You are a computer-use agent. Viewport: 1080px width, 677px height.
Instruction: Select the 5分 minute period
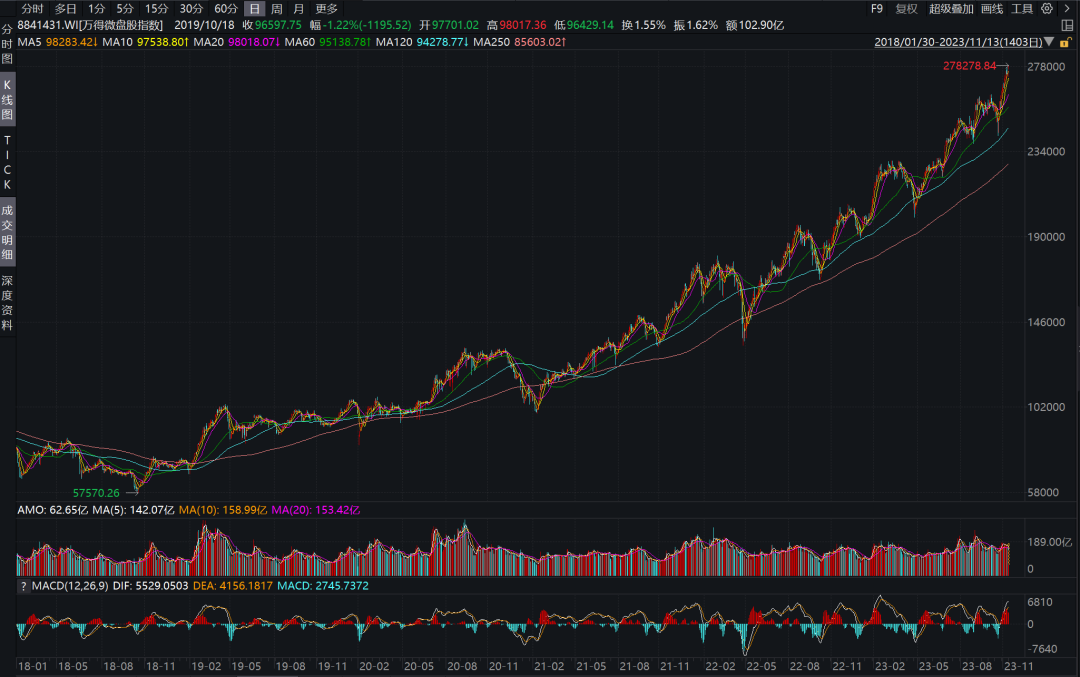pyautogui.click(x=125, y=9)
